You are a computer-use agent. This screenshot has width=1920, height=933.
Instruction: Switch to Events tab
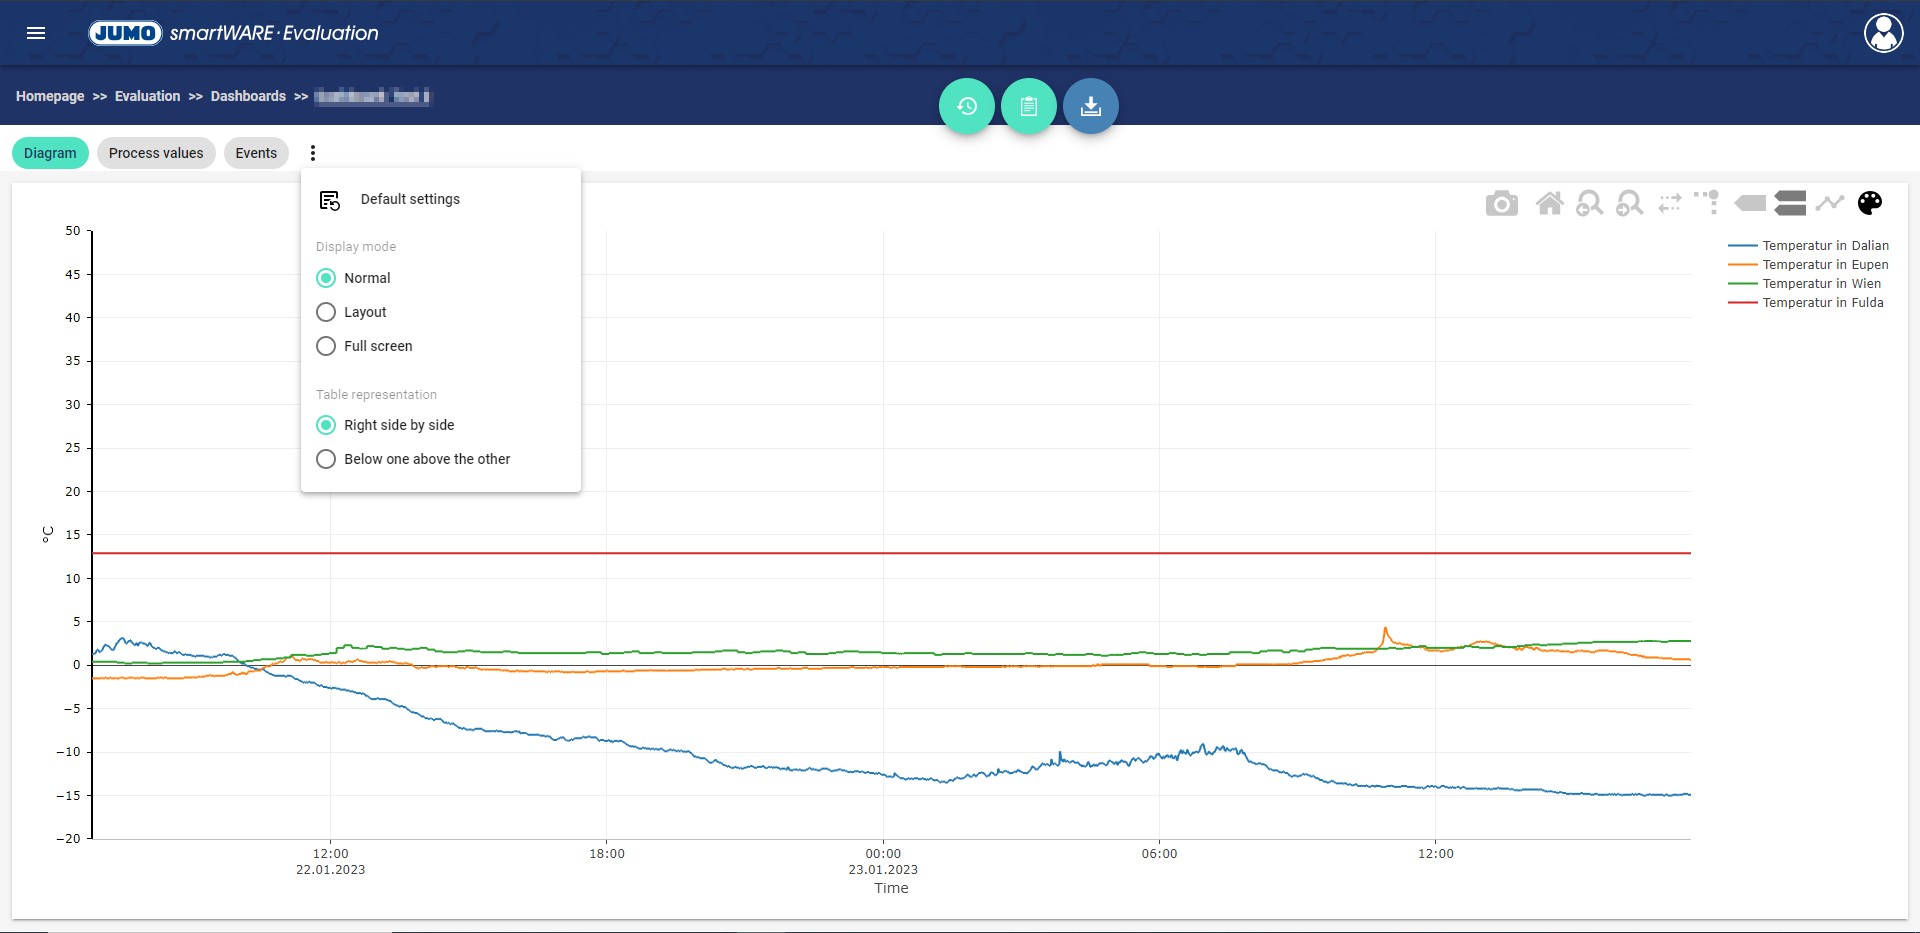pyautogui.click(x=256, y=153)
